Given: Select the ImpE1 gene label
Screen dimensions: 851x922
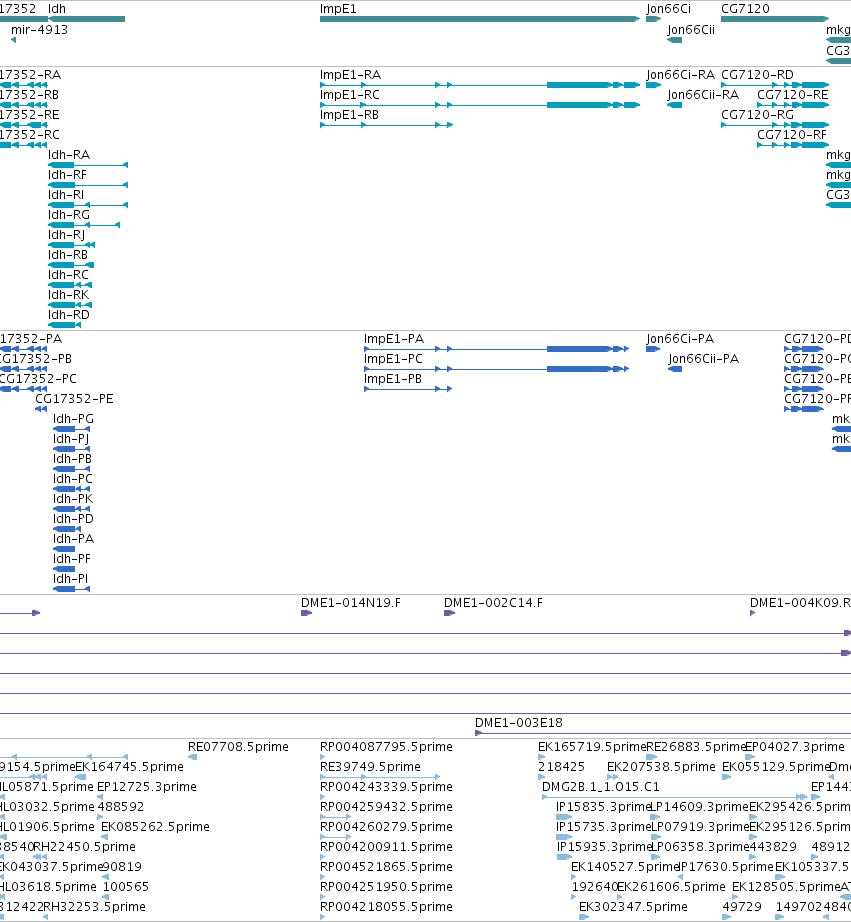Looking at the screenshot, I should pos(338,9).
